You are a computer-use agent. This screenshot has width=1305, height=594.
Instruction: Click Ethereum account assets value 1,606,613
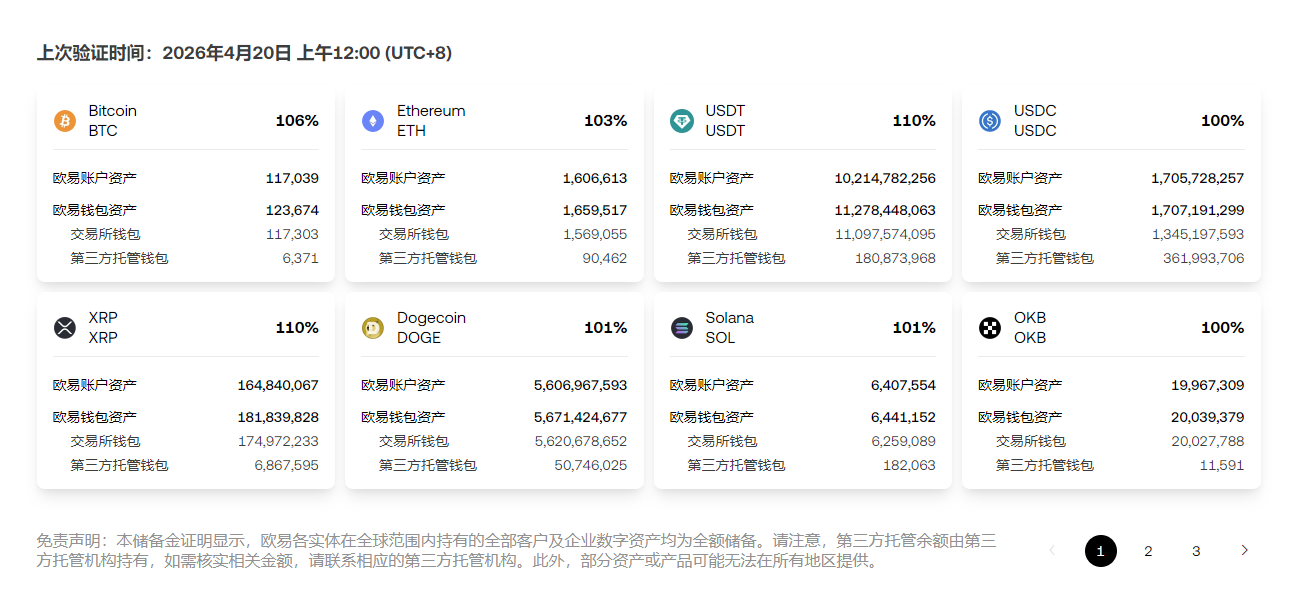coord(595,178)
